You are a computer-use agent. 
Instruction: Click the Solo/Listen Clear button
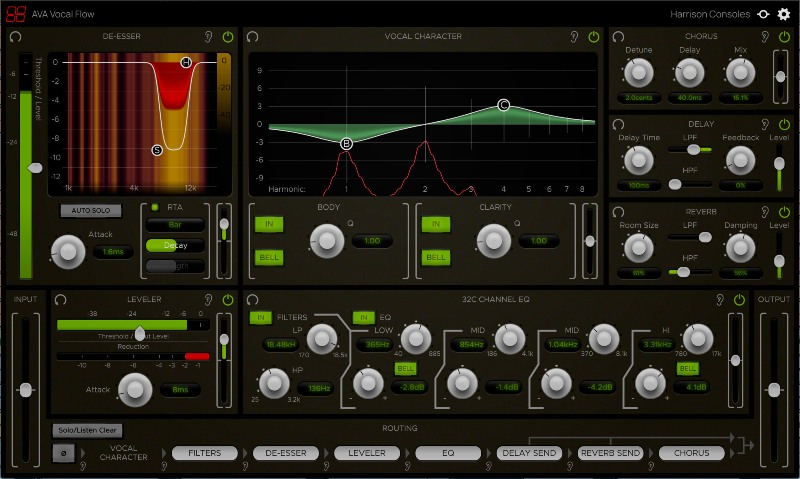[x=85, y=430]
